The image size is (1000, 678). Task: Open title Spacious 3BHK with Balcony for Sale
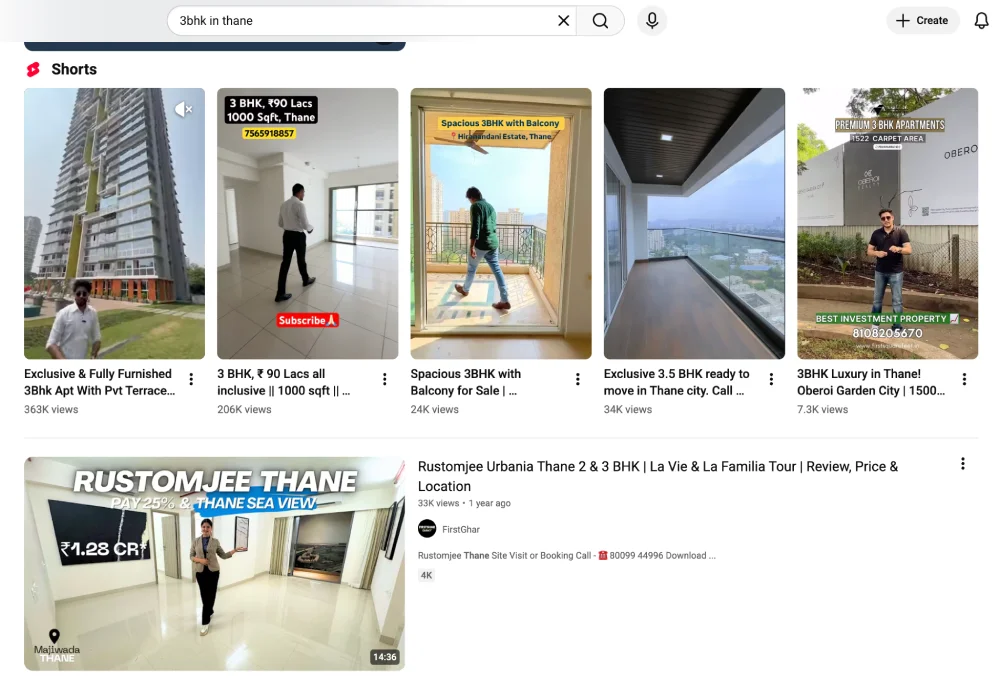point(466,382)
